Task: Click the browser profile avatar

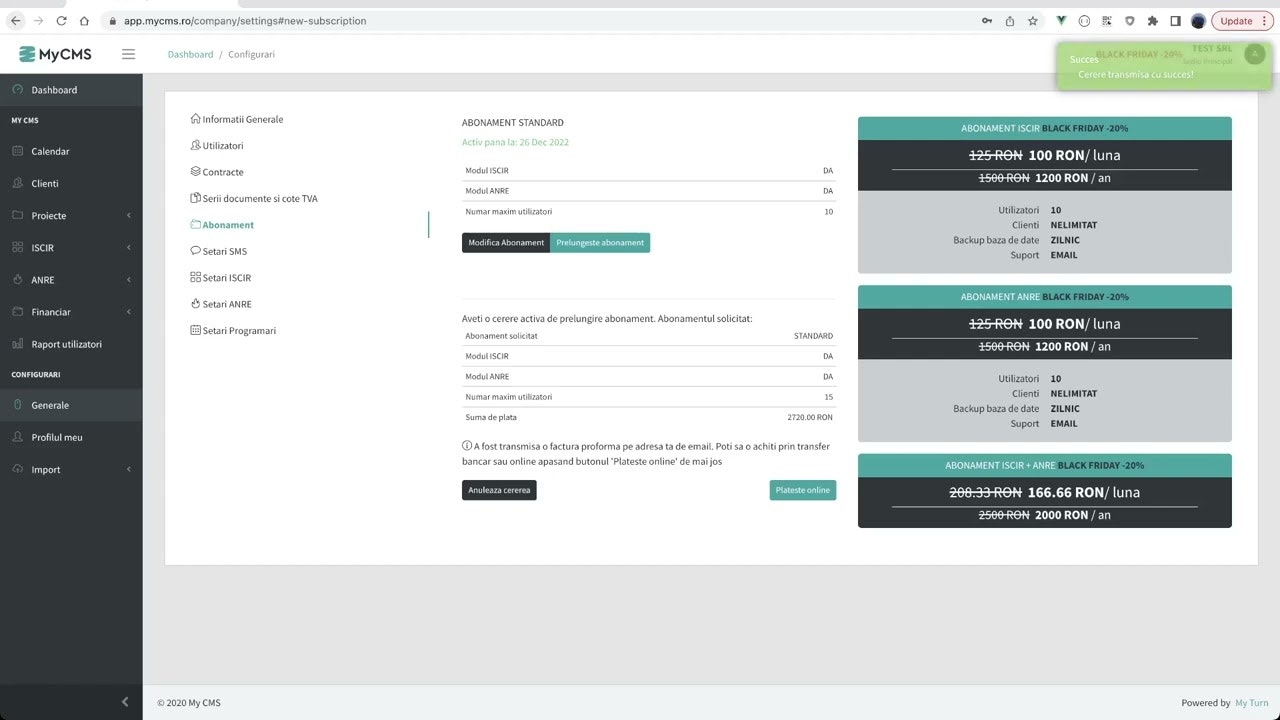Action: point(1198,21)
